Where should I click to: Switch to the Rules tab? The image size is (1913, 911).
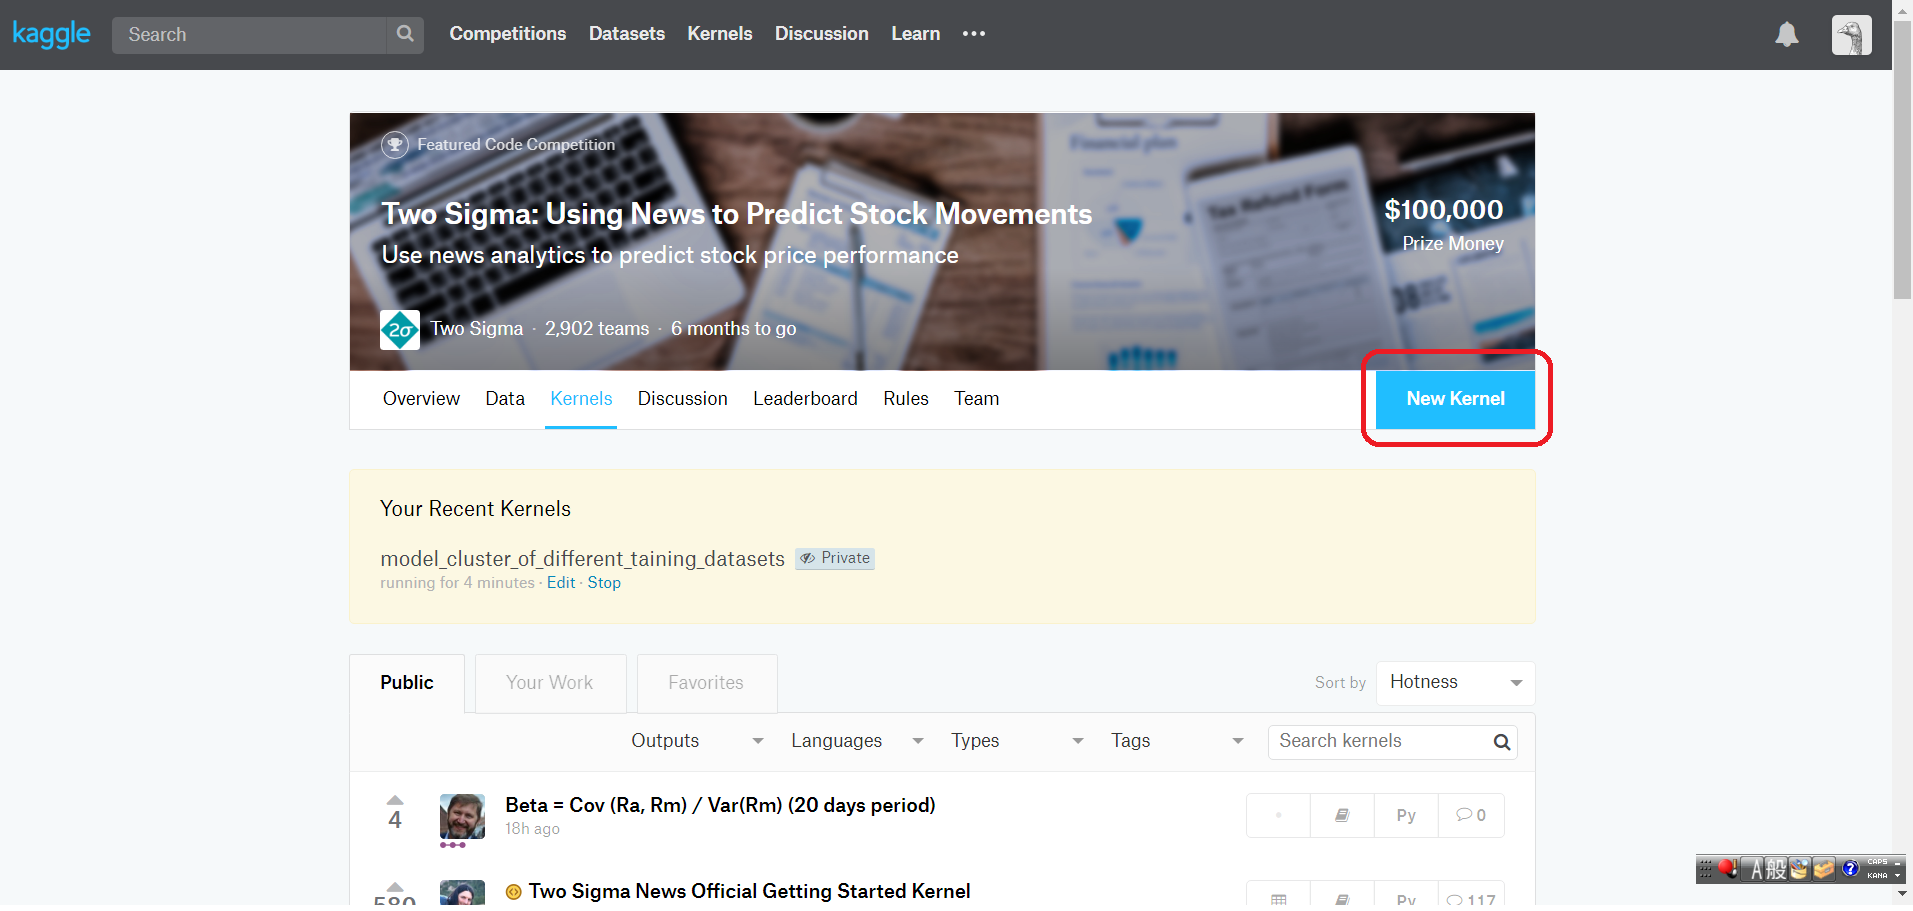tap(906, 399)
